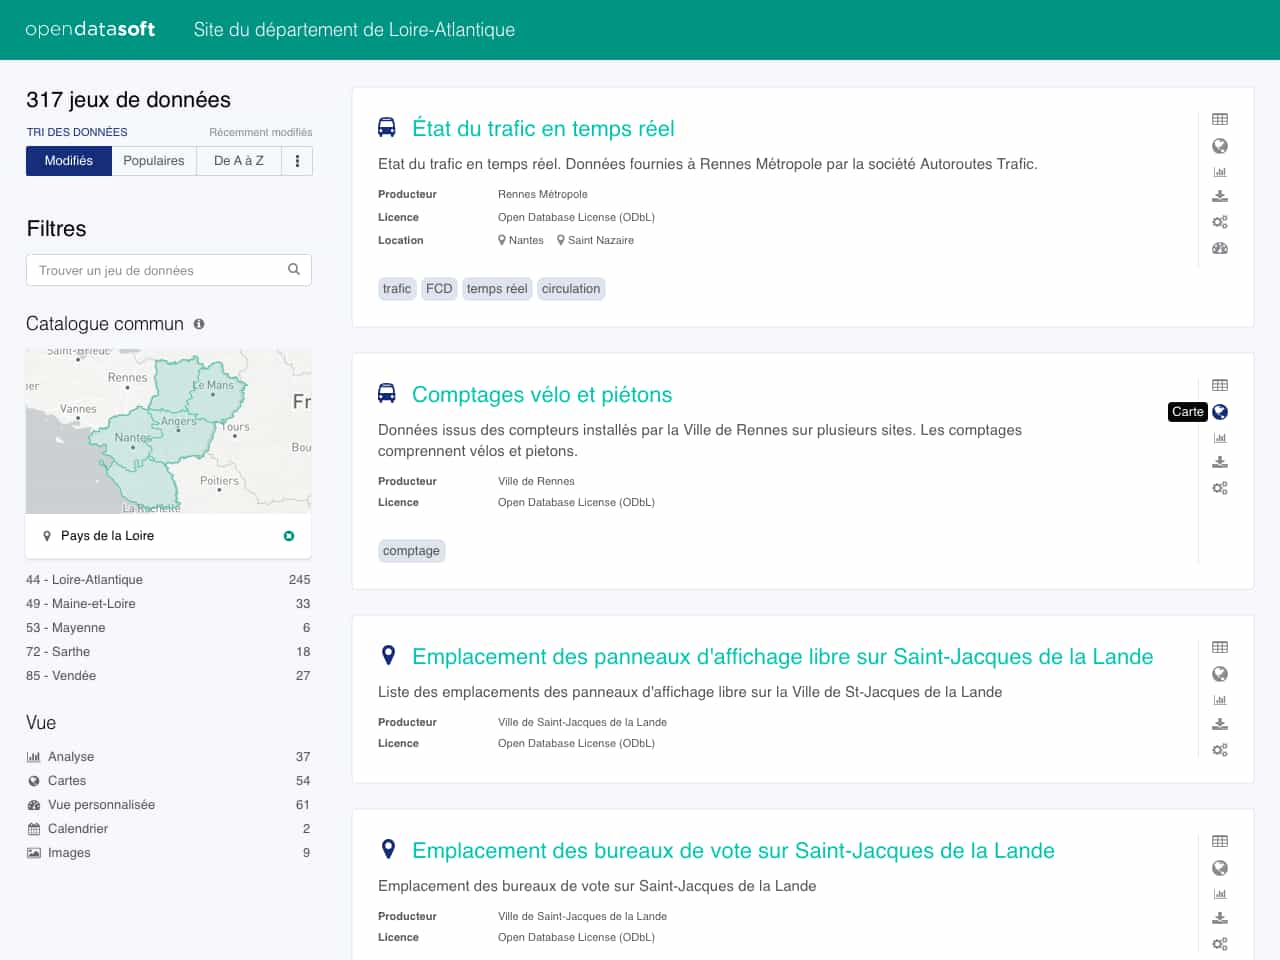This screenshot has height=960, width=1280.
Task: Filter by 44 - Loire-Atlantique
Action: click(x=85, y=580)
